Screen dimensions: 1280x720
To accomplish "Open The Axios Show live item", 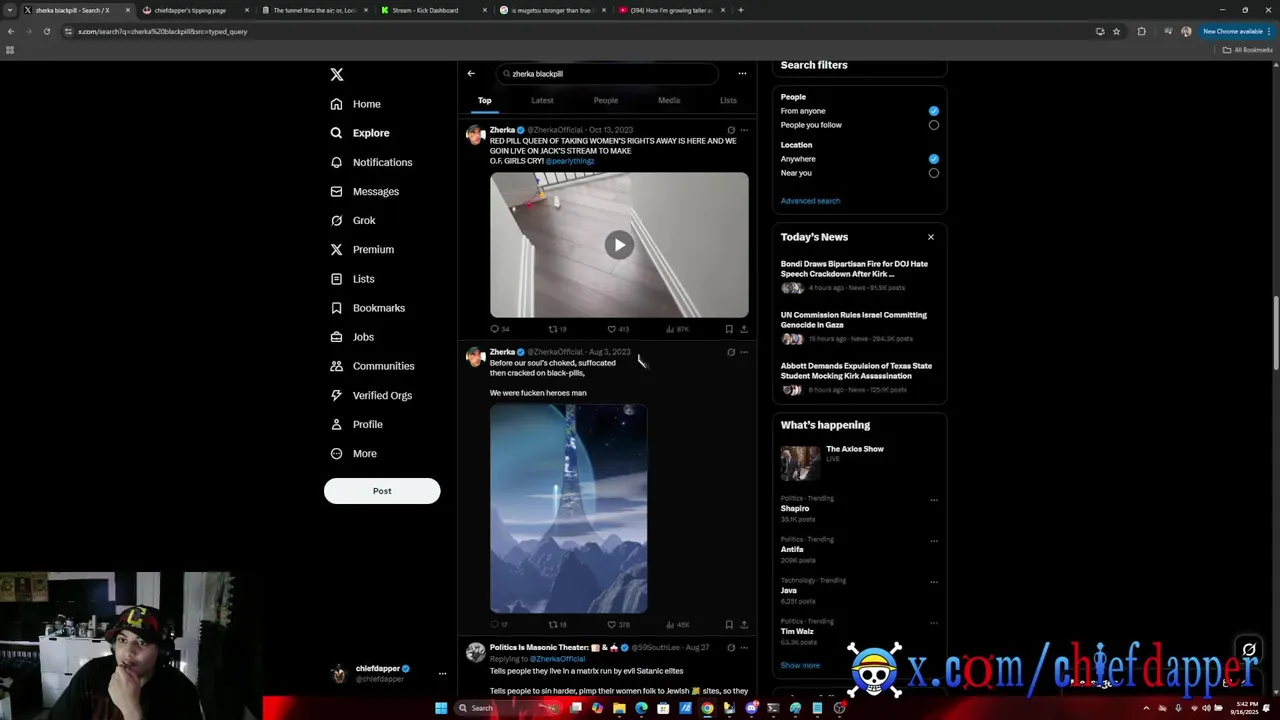I will tap(859, 463).
